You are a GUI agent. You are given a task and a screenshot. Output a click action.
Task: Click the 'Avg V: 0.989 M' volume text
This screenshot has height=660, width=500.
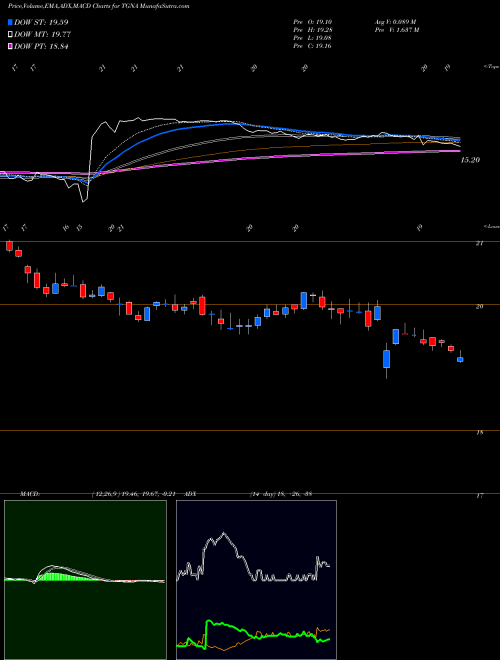pyautogui.click(x=395, y=21)
